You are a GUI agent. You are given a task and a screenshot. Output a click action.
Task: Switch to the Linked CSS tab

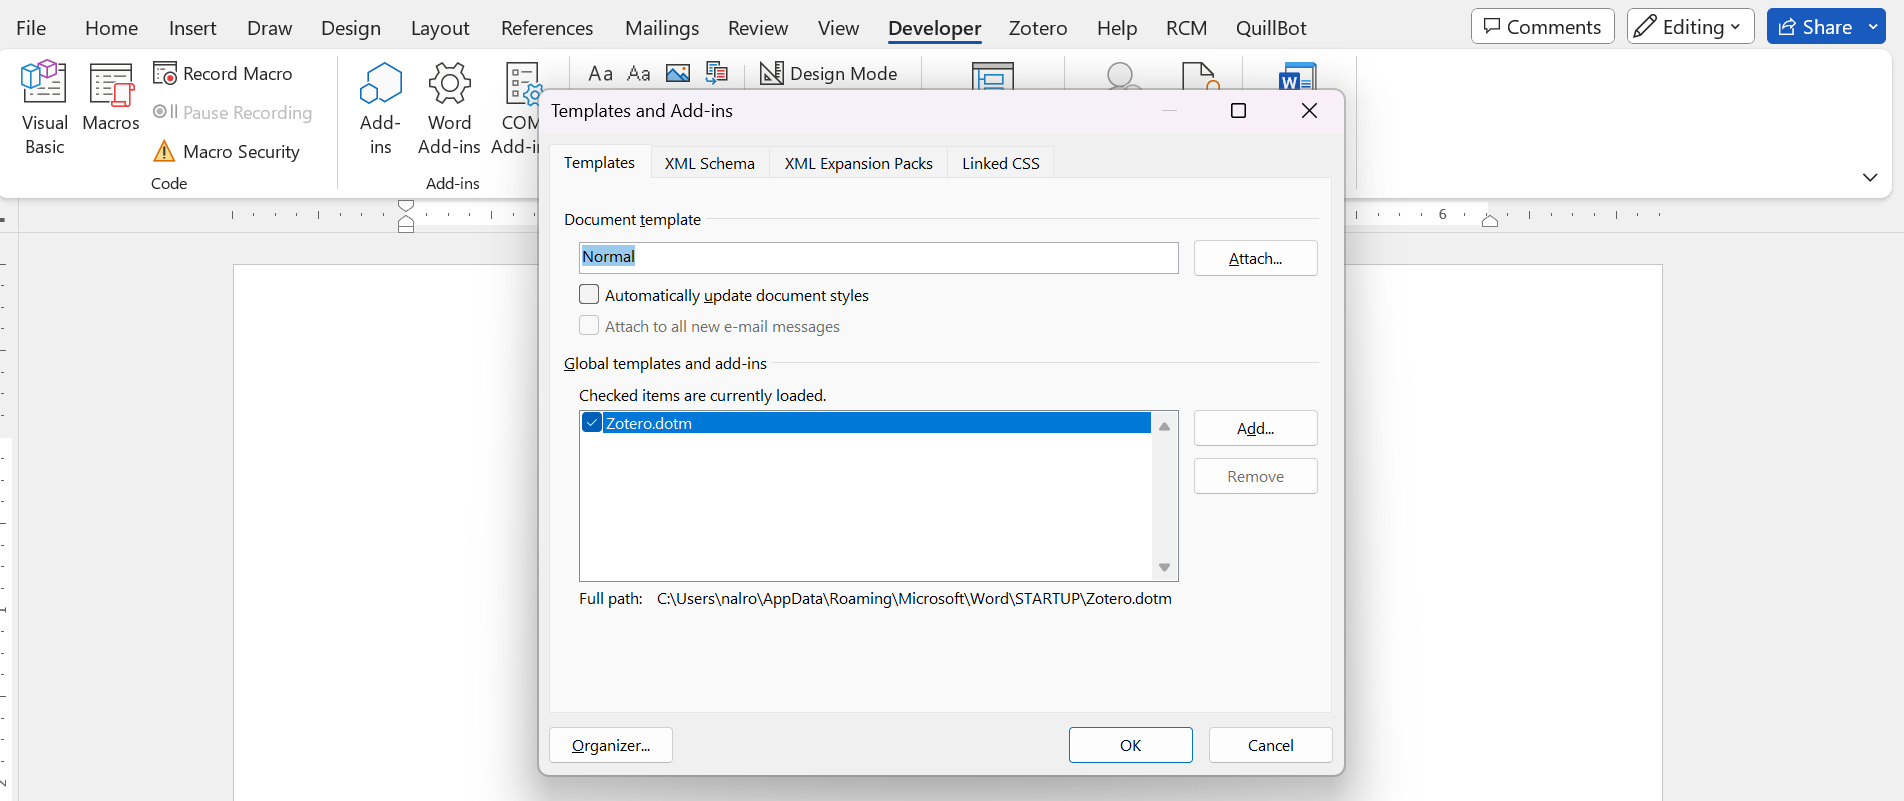pyautogui.click(x=1001, y=163)
